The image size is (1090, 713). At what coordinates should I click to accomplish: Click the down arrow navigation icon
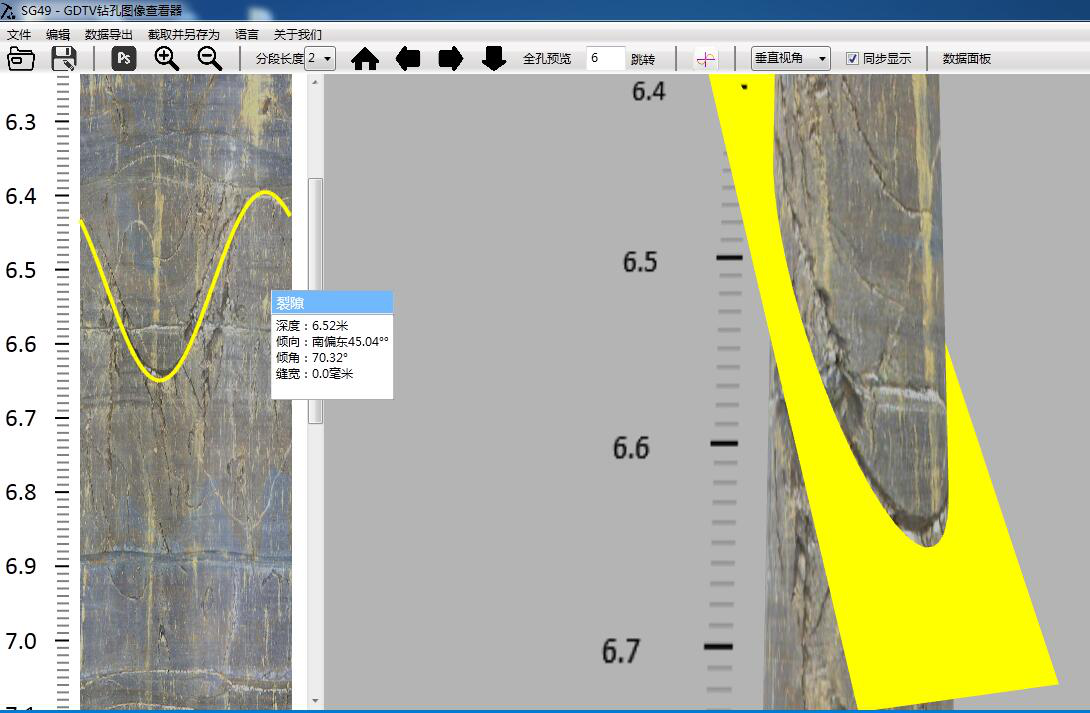click(x=494, y=59)
